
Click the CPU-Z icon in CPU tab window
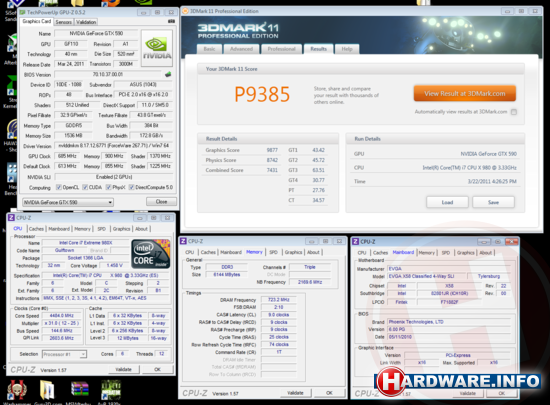(x=11, y=218)
